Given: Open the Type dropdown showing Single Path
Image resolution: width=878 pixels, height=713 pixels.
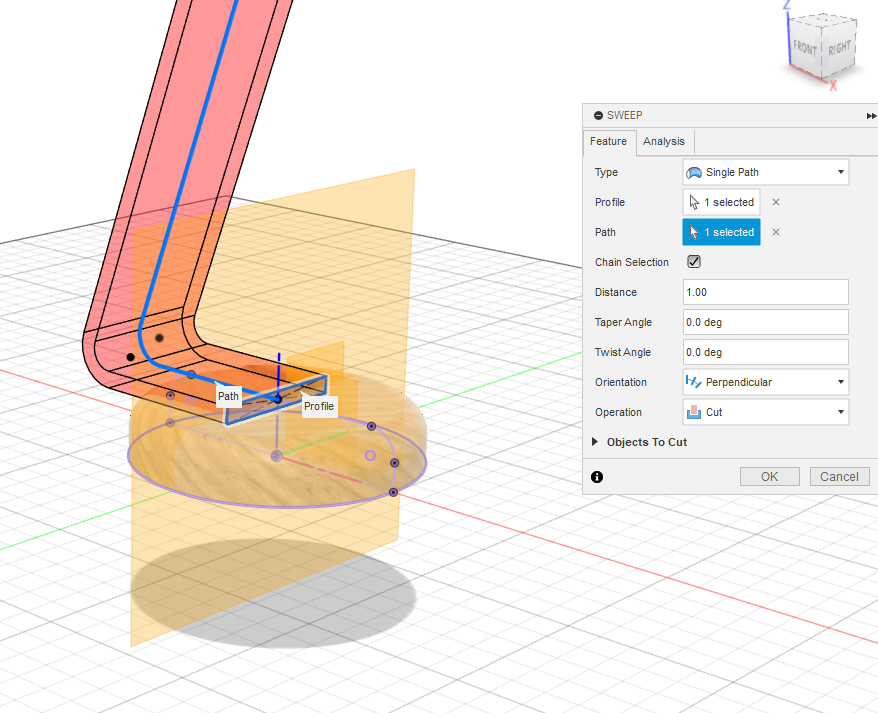Looking at the screenshot, I should click(x=765, y=172).
